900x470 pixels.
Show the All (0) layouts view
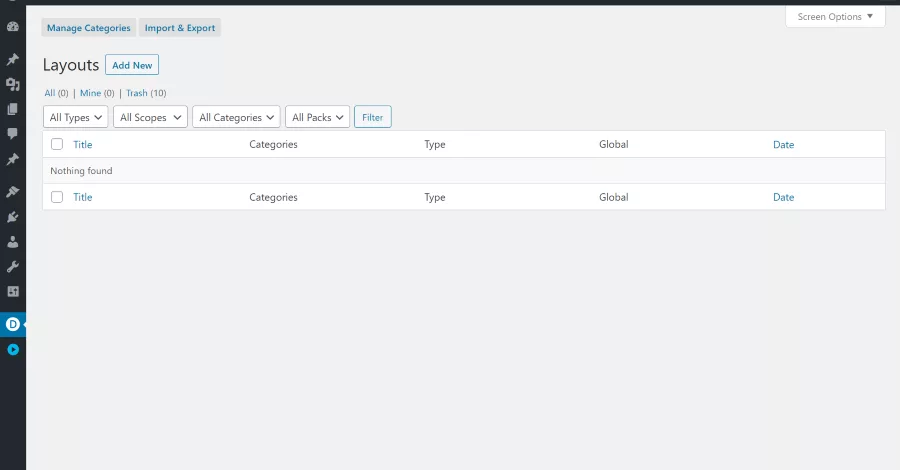(56, 93)
